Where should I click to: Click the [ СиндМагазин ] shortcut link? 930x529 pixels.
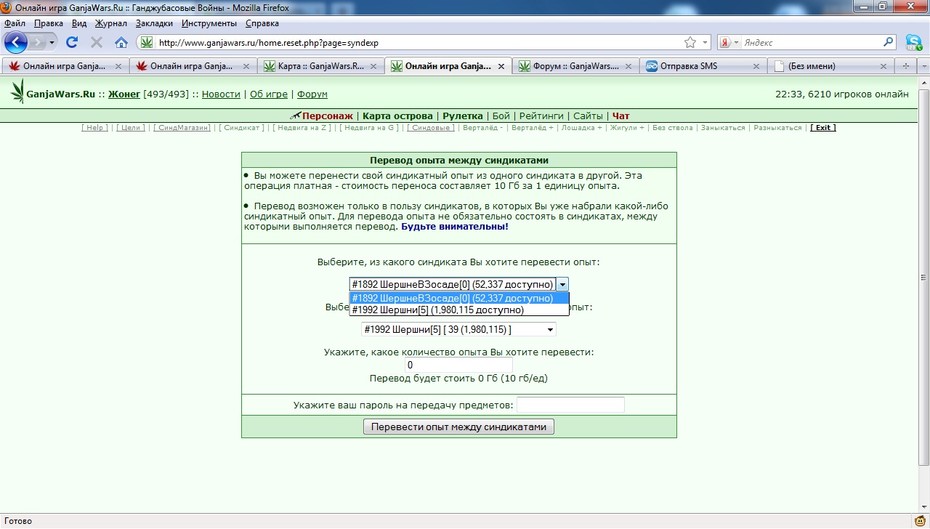[182, 128]
